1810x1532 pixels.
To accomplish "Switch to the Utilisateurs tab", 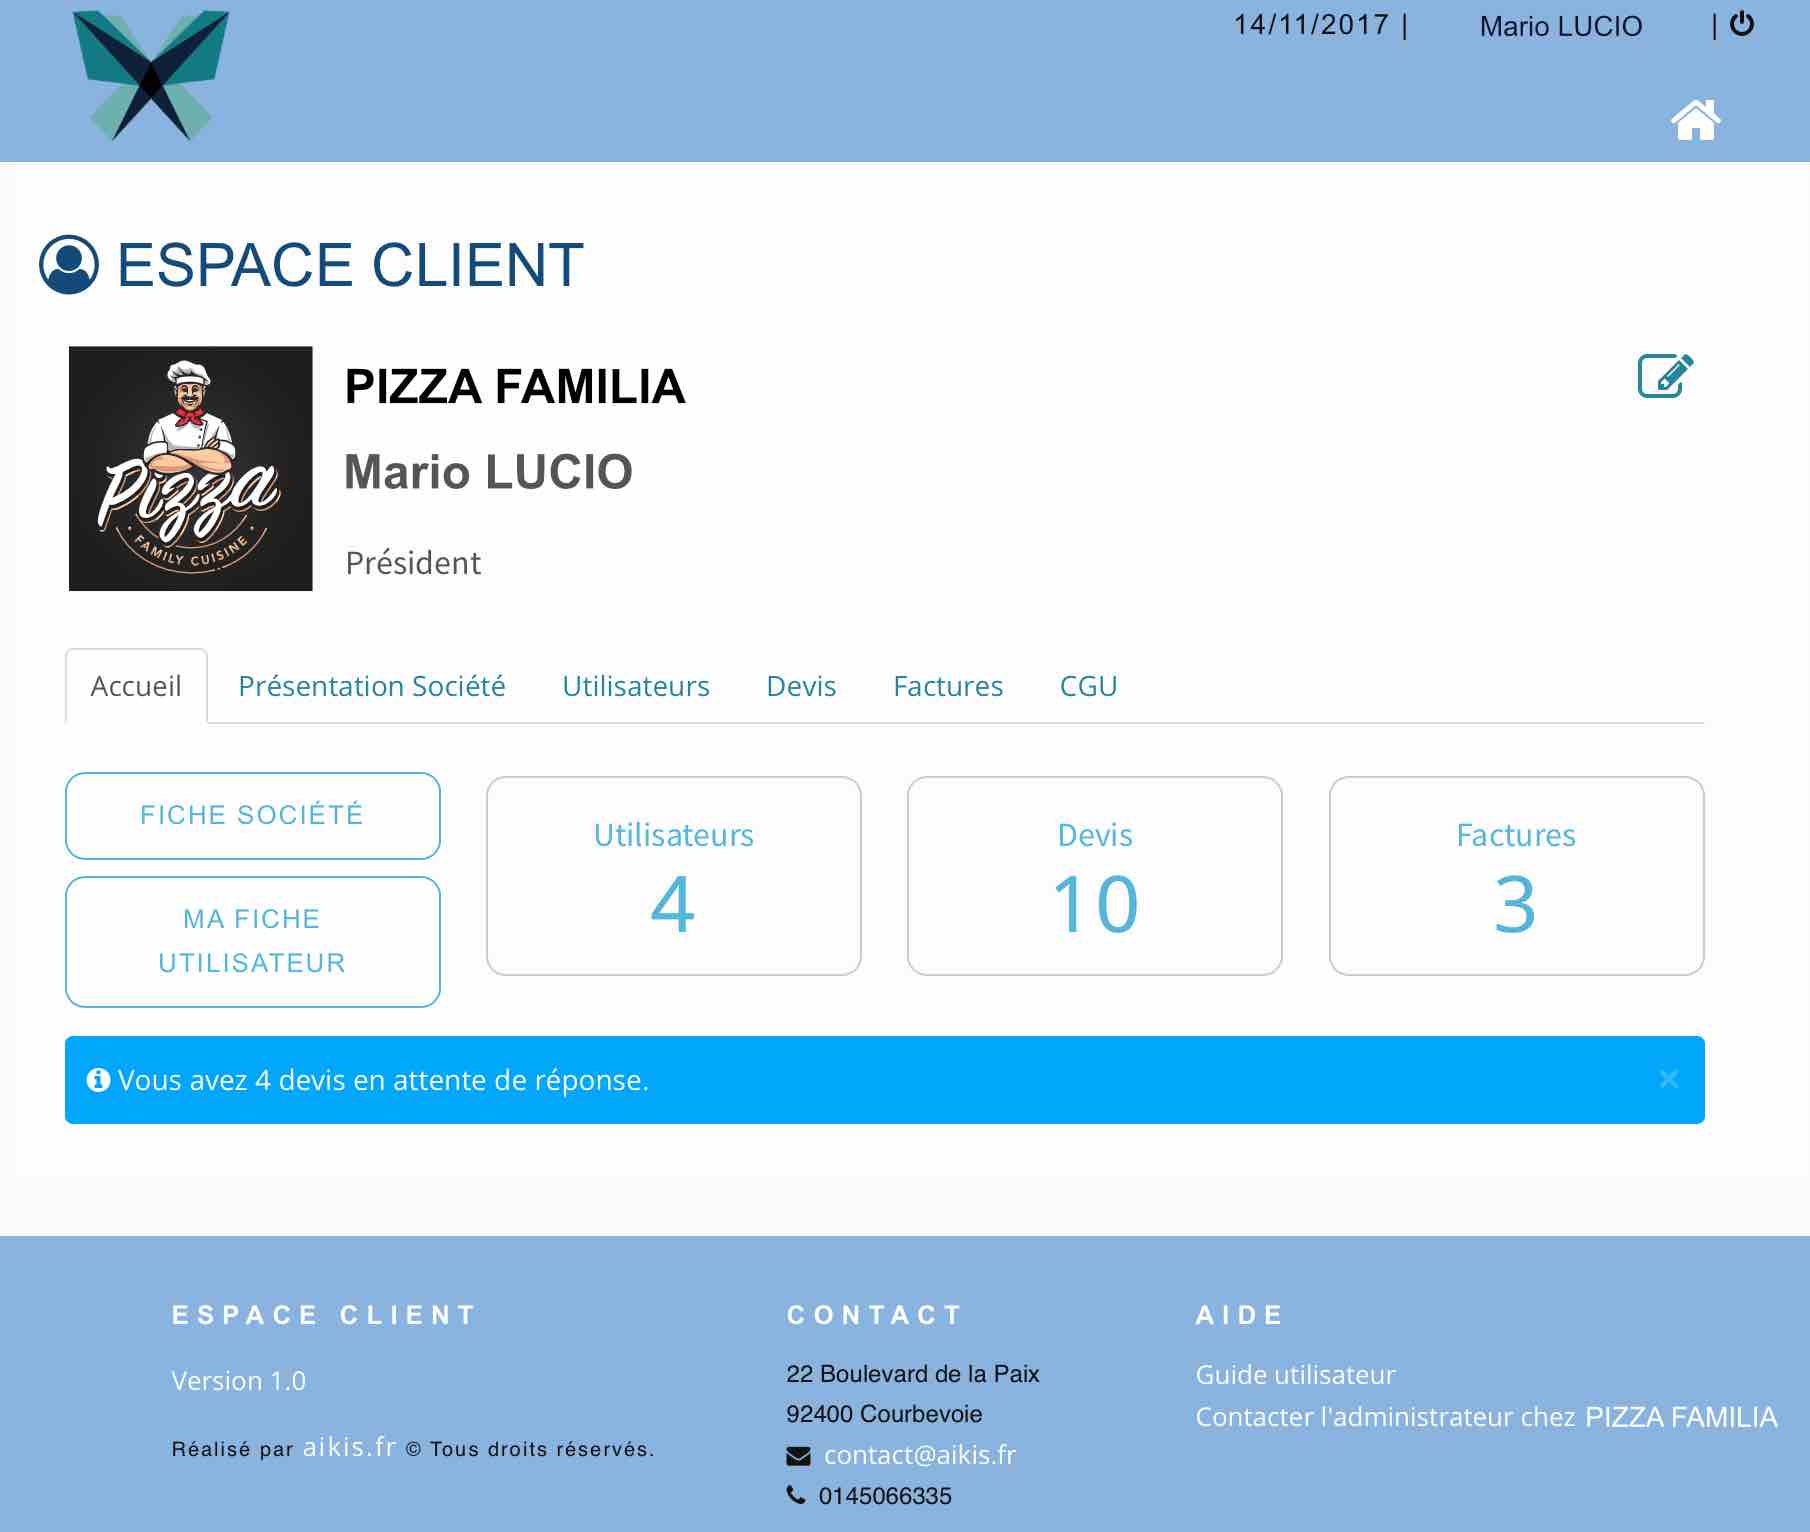I will pyautogui.click(x=636, y=686).
